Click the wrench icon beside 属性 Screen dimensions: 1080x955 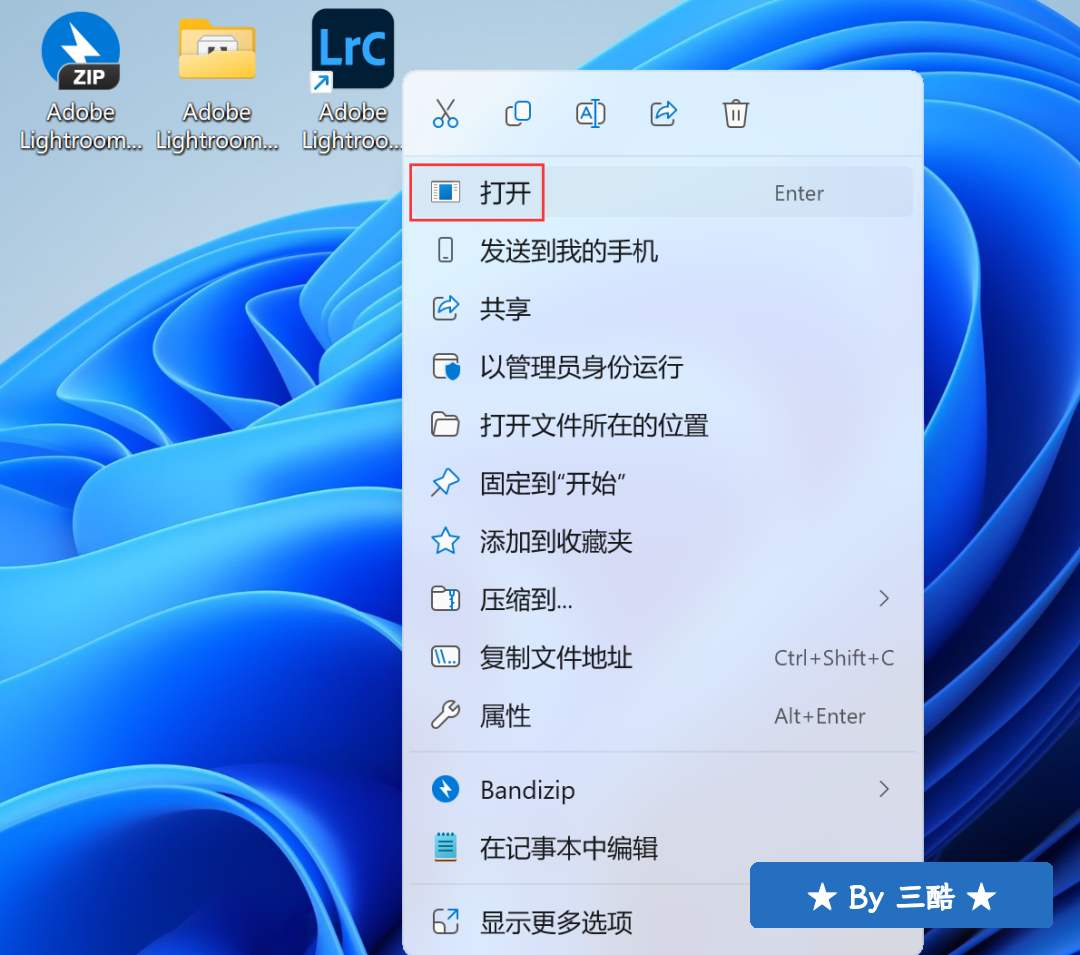click(445, 715)
